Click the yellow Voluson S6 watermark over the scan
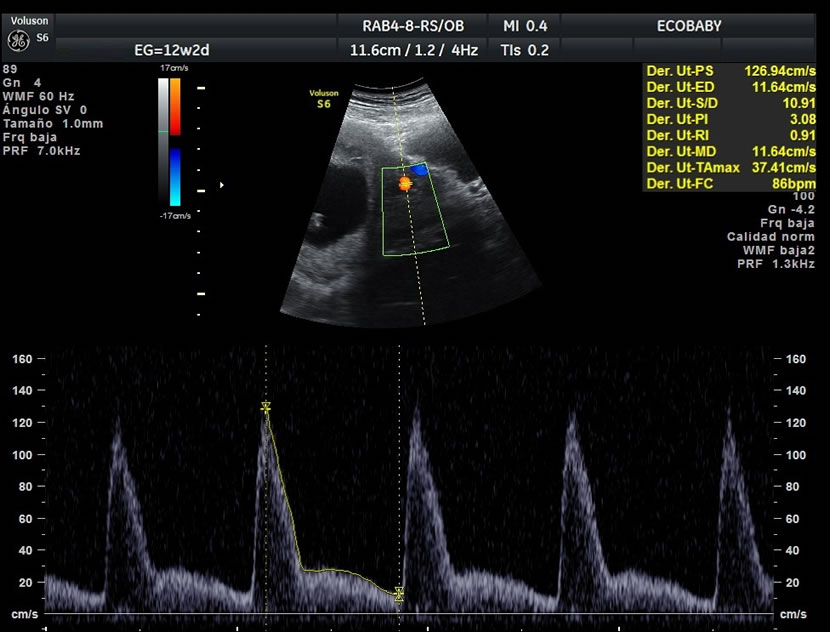 coord(324,98)
